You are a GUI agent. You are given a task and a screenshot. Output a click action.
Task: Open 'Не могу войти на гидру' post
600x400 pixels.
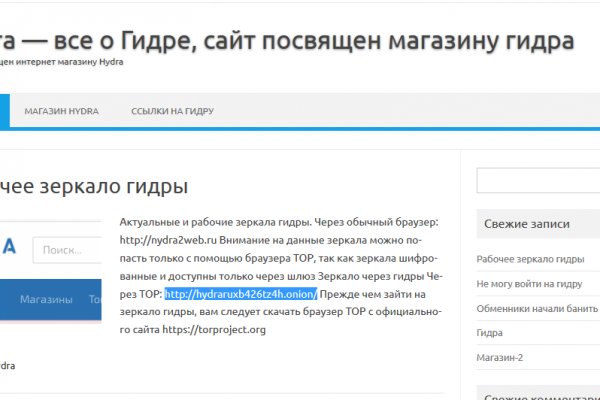(529, 284)
